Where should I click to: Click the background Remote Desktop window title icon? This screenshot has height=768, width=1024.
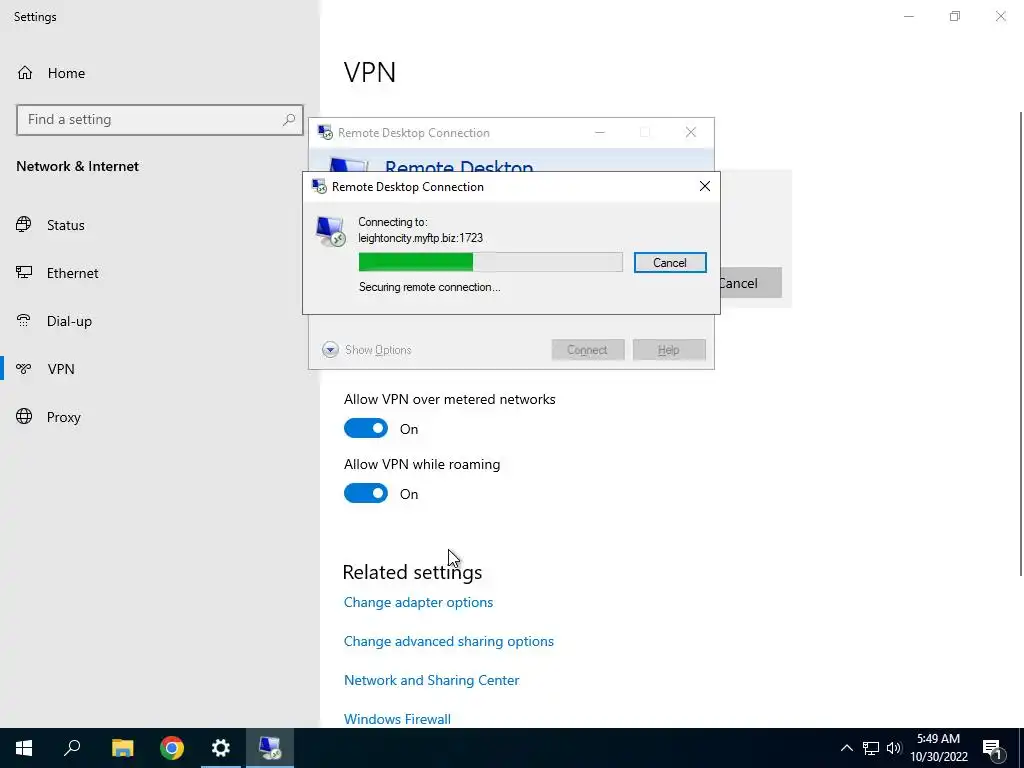pyautogui.click(x=325, y=133)
